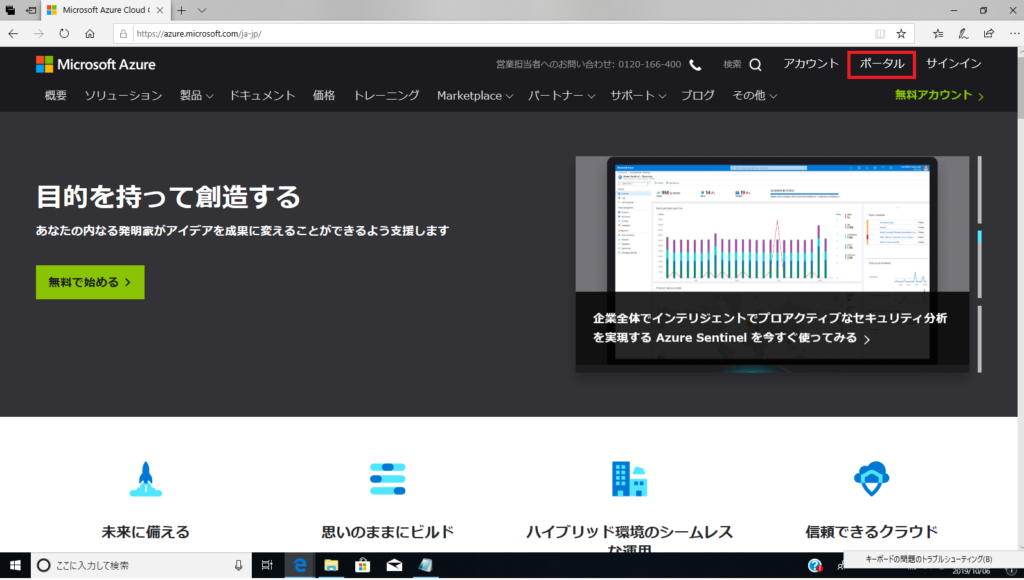Open File Explorer from the taskbar

coord(331,566)
